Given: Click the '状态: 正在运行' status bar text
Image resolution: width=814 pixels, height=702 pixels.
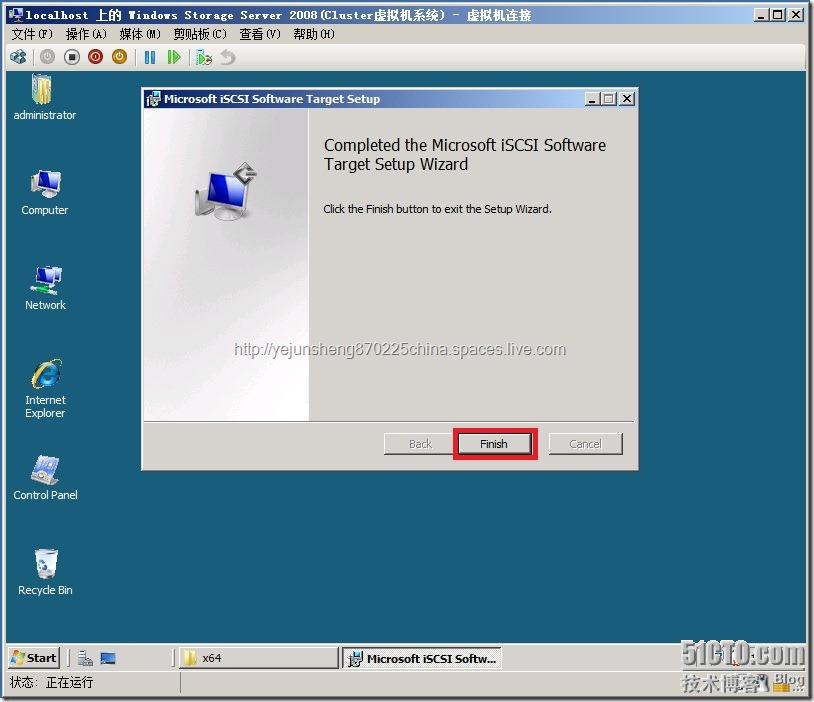Looking at the screenshot, I should [x=51, y=682].
